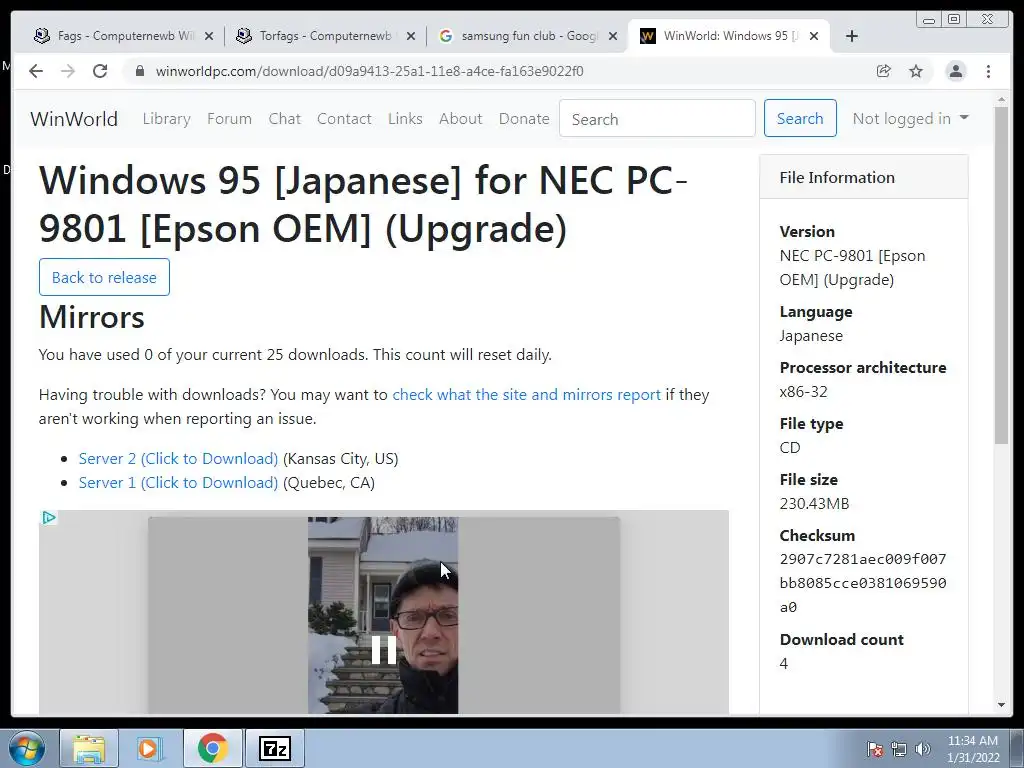Open the Links nav item
The image size is (1024, 768).
(x=405, y=119)
